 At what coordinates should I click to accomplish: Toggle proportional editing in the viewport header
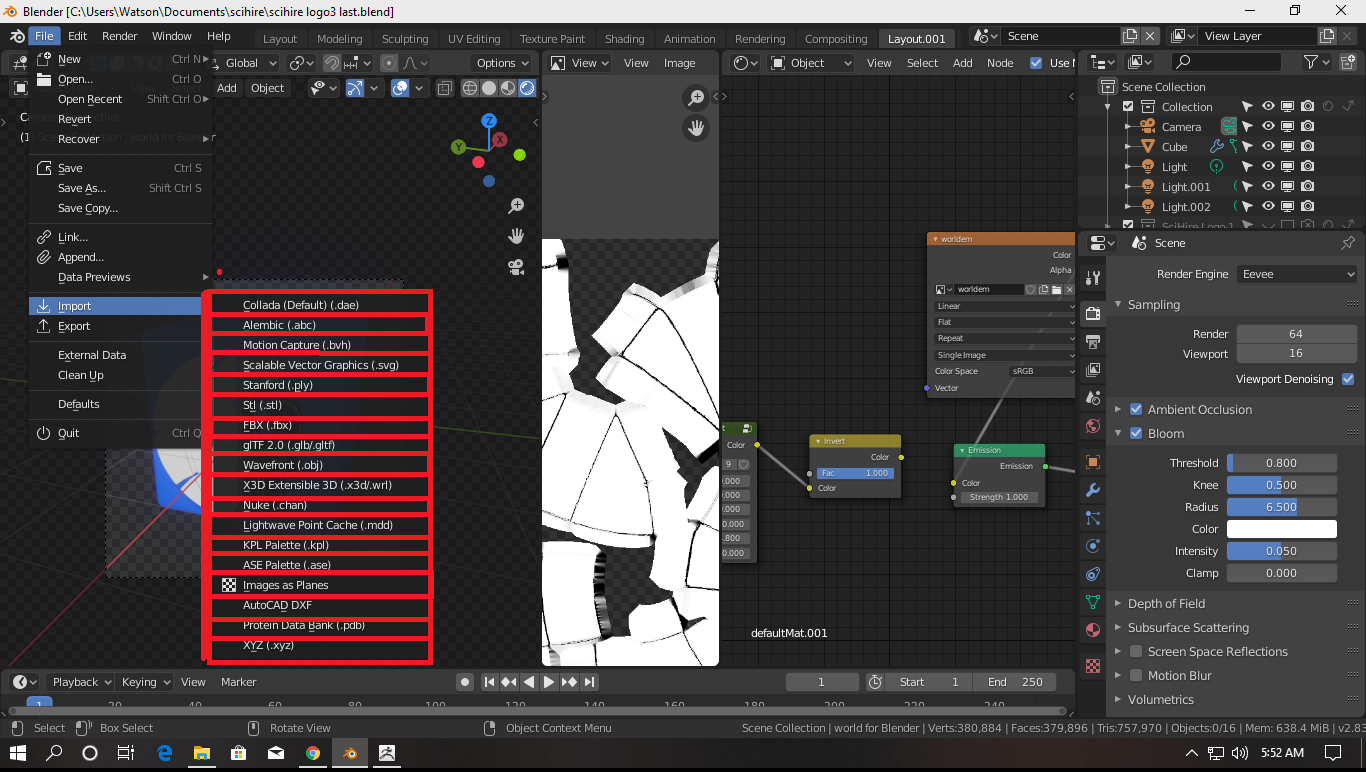(x=389, y=63)
